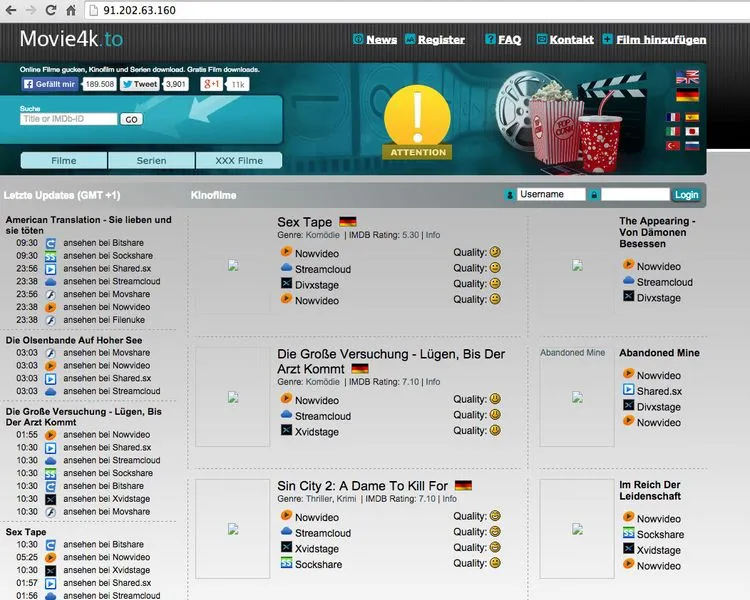Select the Japanese flag icon
Viewport: 750px width, 600px height.
[x=692, y=131]
